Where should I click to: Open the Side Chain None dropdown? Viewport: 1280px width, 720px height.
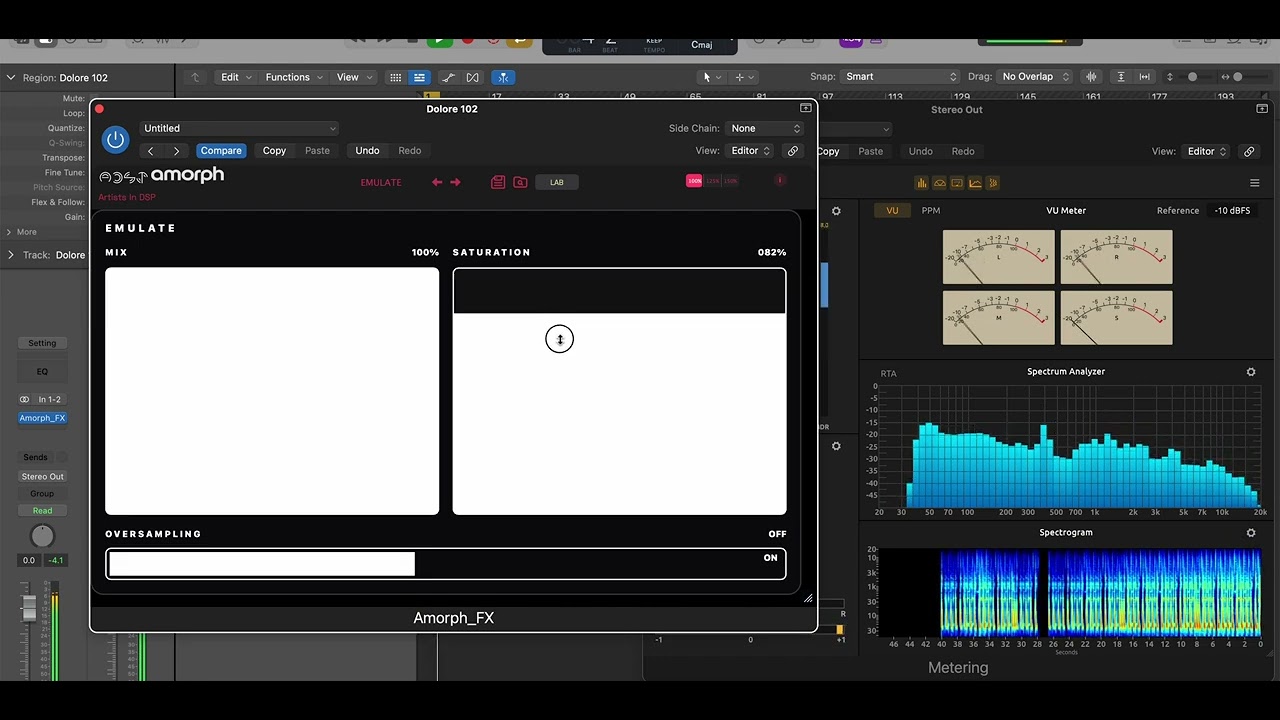click(x=766, y=128)
